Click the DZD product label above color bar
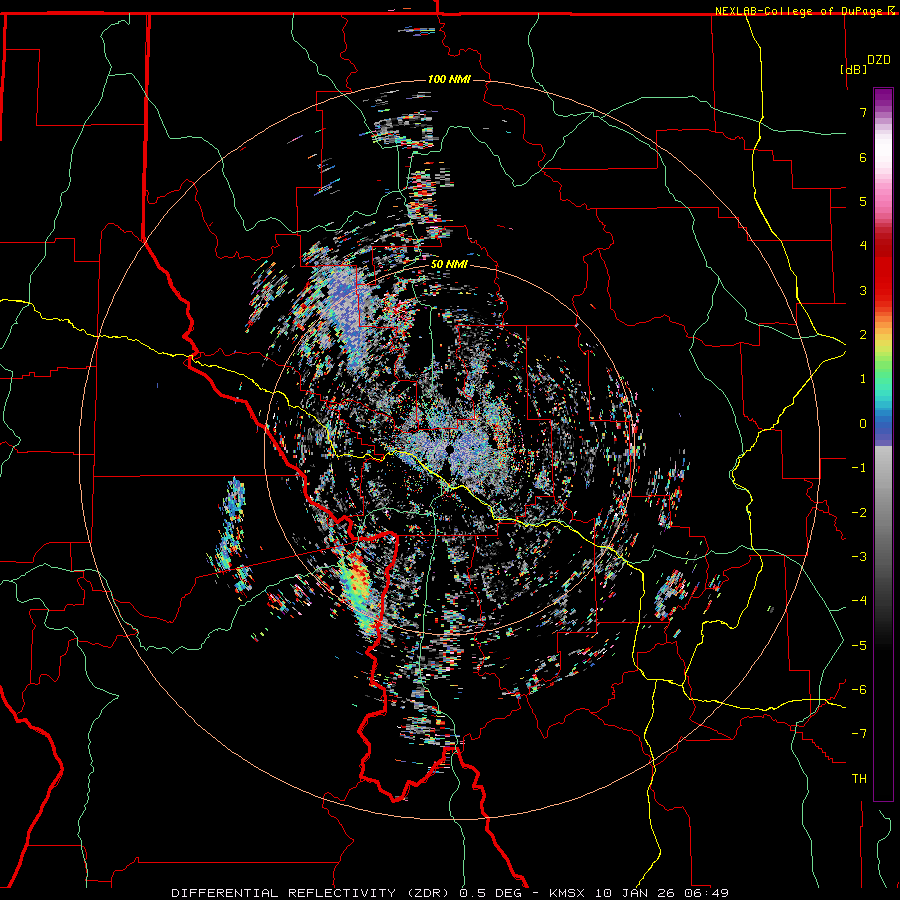900x900 pixels. pyautogui.click(x=879, y=60)
